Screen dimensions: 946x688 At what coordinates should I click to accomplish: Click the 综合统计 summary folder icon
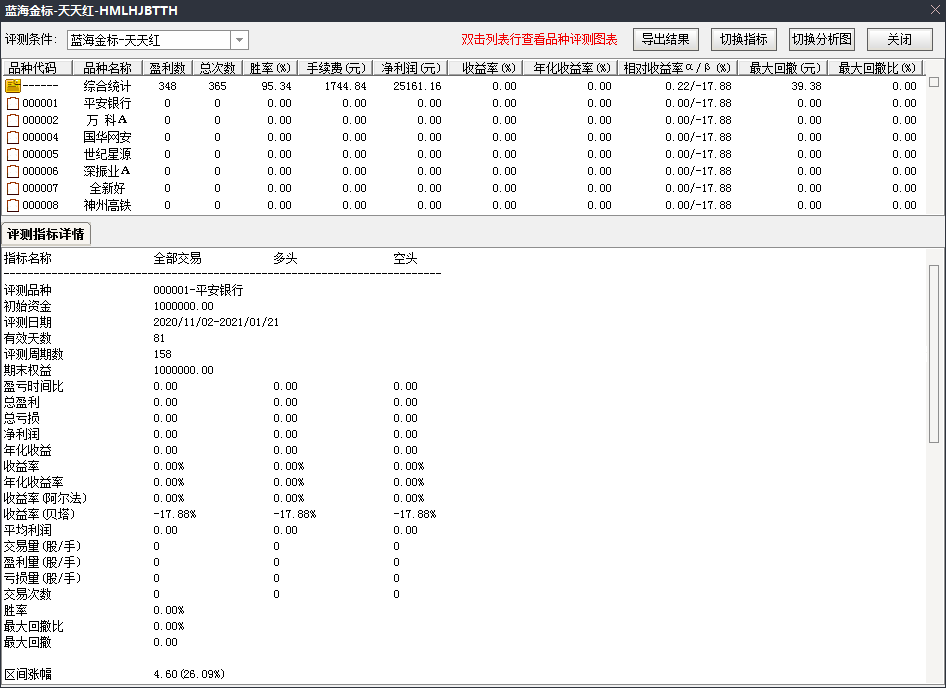[x=13, y=86]
